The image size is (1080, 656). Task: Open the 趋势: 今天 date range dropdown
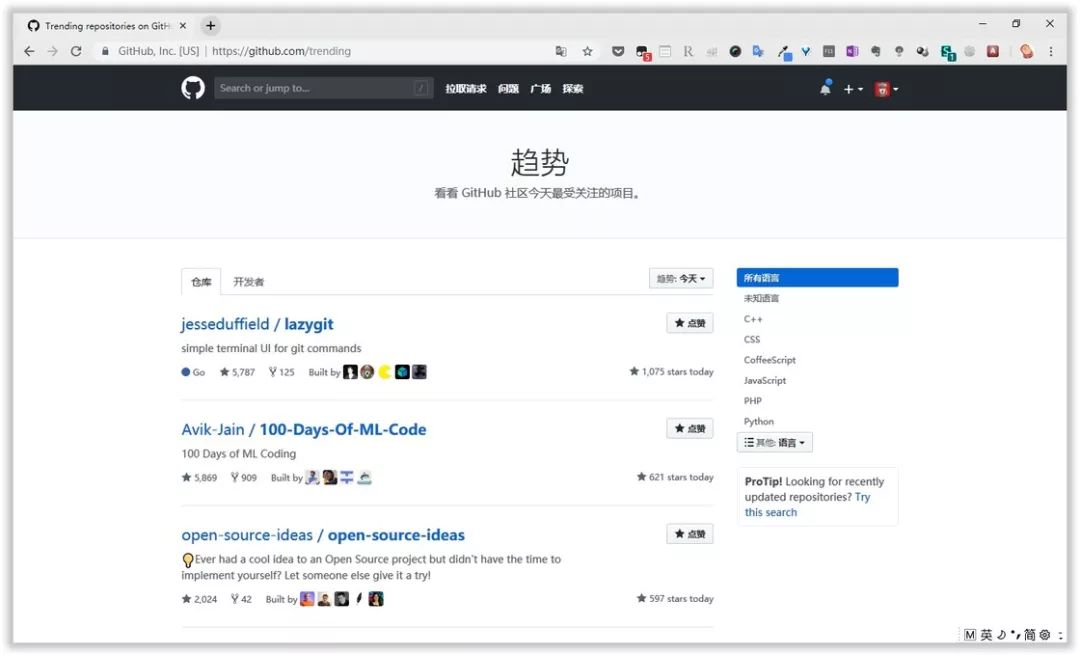coord(681,278)
